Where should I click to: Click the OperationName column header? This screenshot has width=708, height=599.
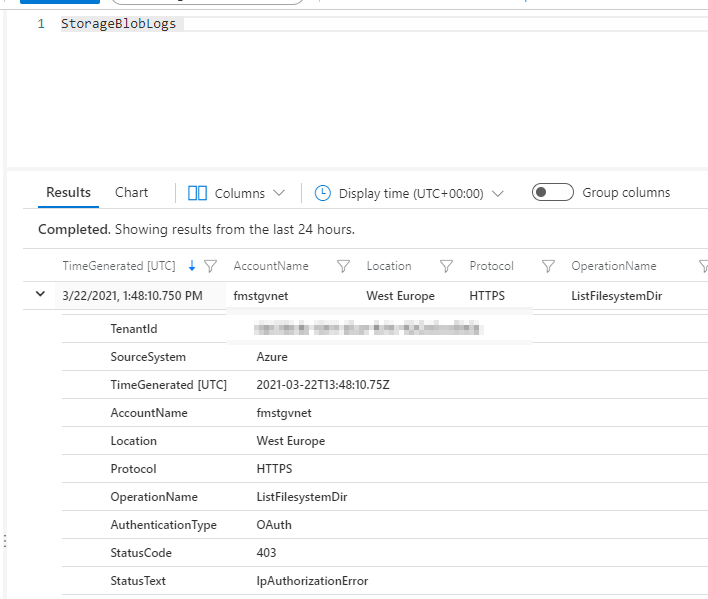pos(614,266)
